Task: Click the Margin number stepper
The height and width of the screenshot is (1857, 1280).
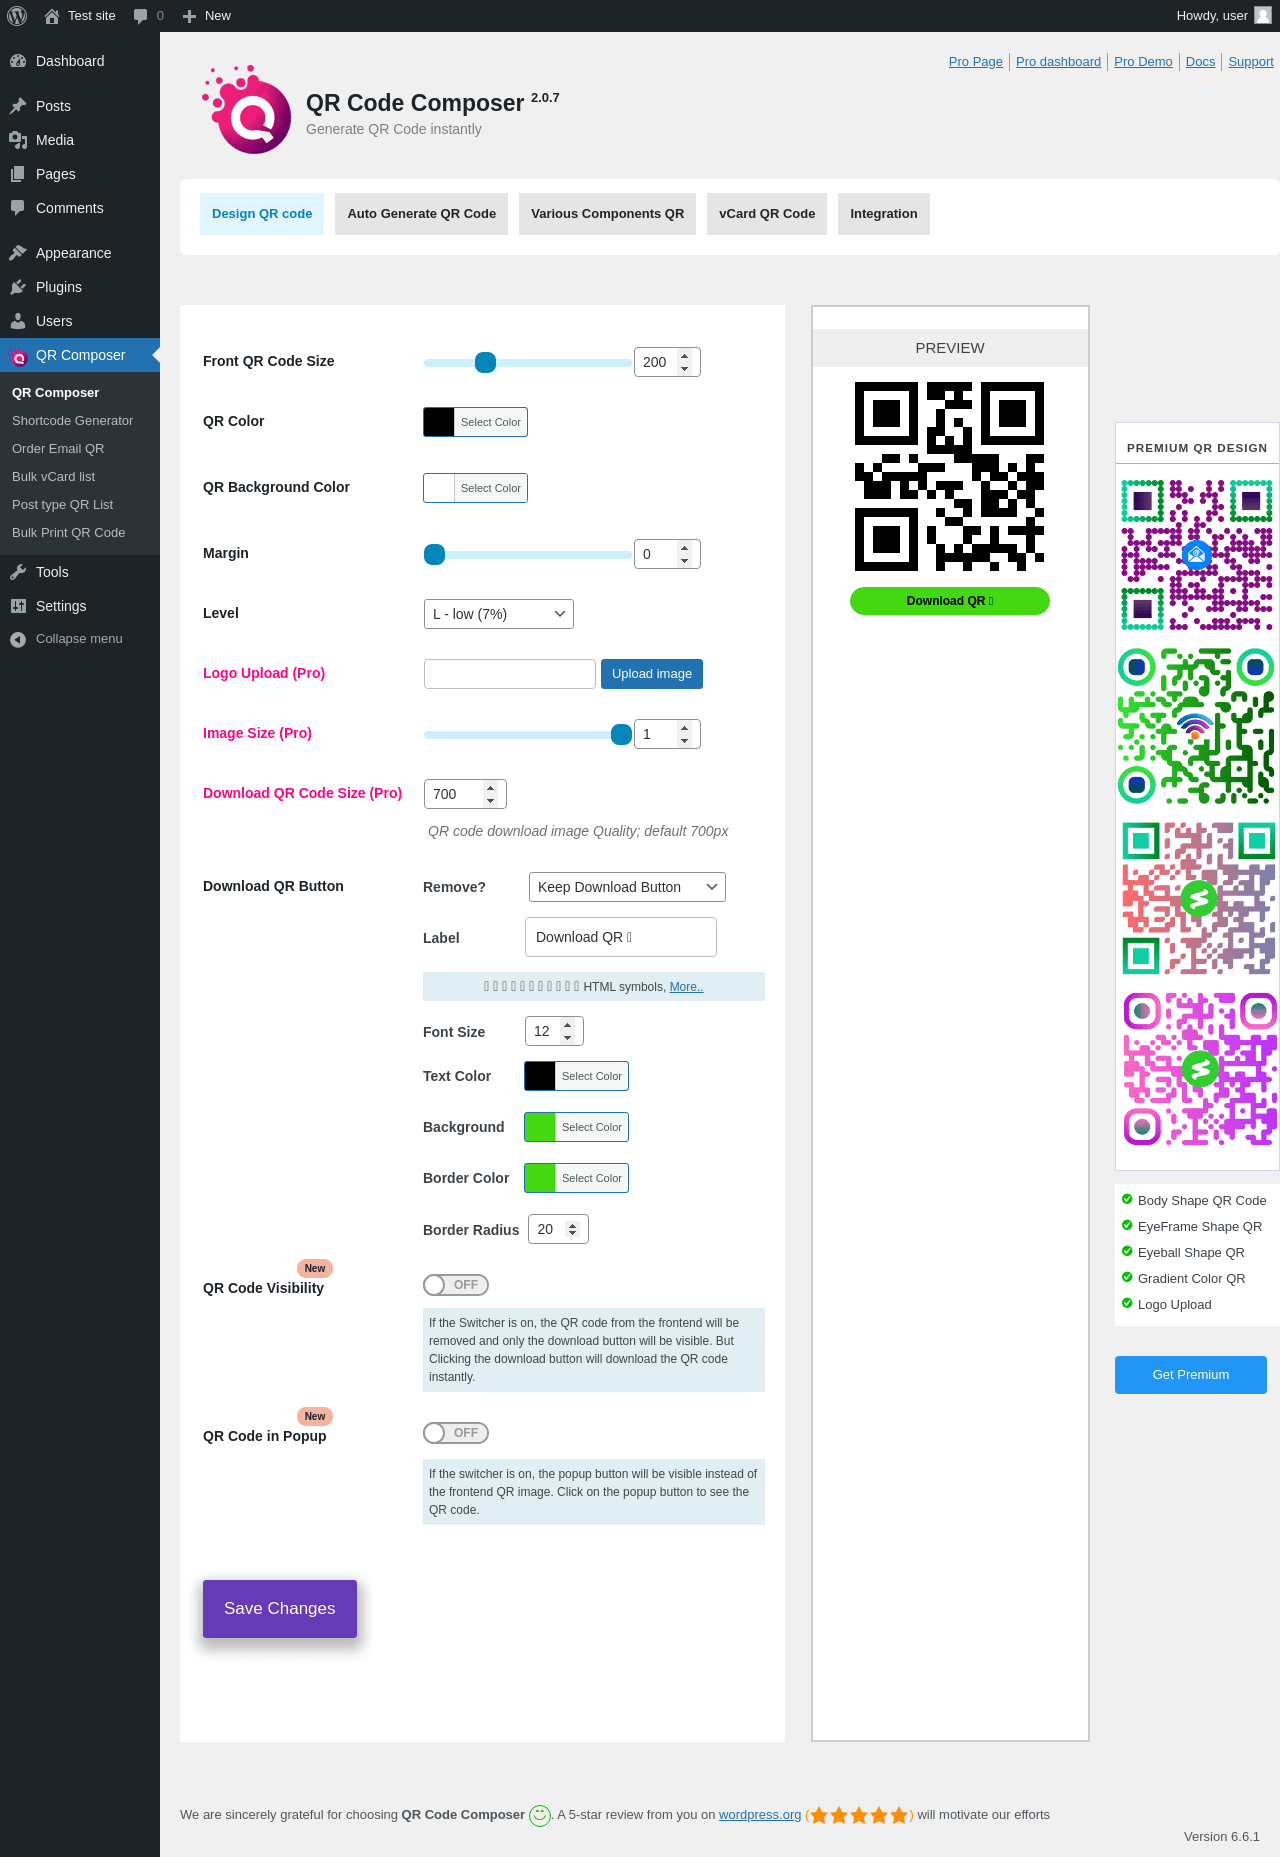Action: pyautogui.click(x=685, y=554)
